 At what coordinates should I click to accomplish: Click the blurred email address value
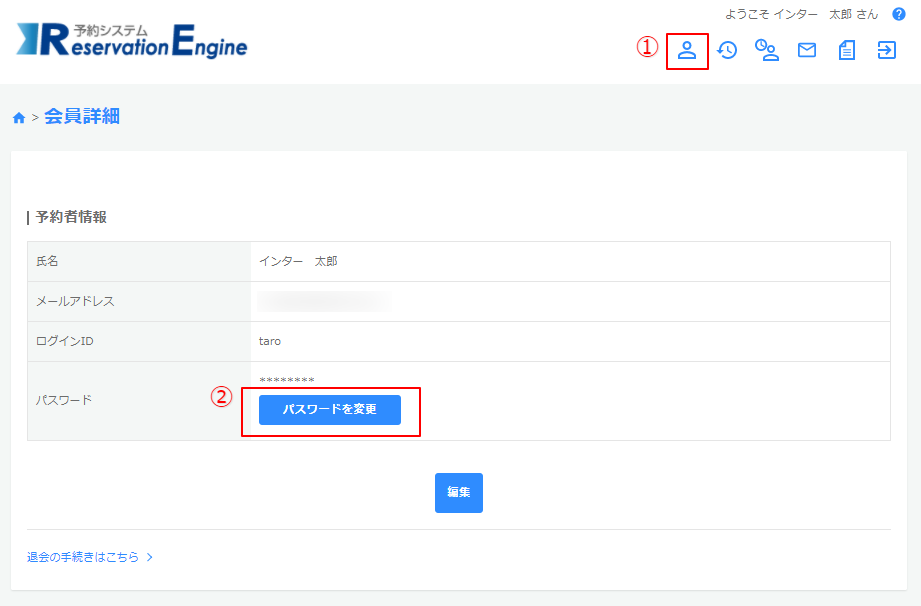[x=323, y=301]
